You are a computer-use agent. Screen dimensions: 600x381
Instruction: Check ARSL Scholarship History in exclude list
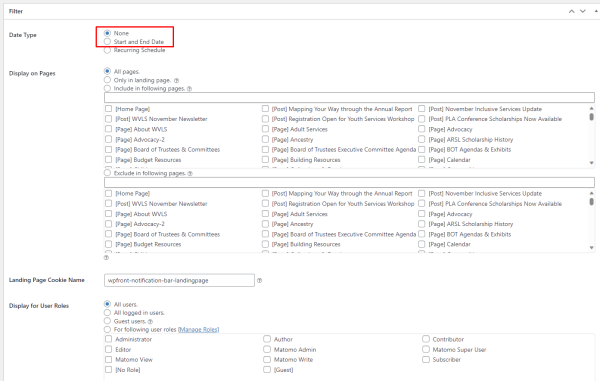[x=422, y=224]
